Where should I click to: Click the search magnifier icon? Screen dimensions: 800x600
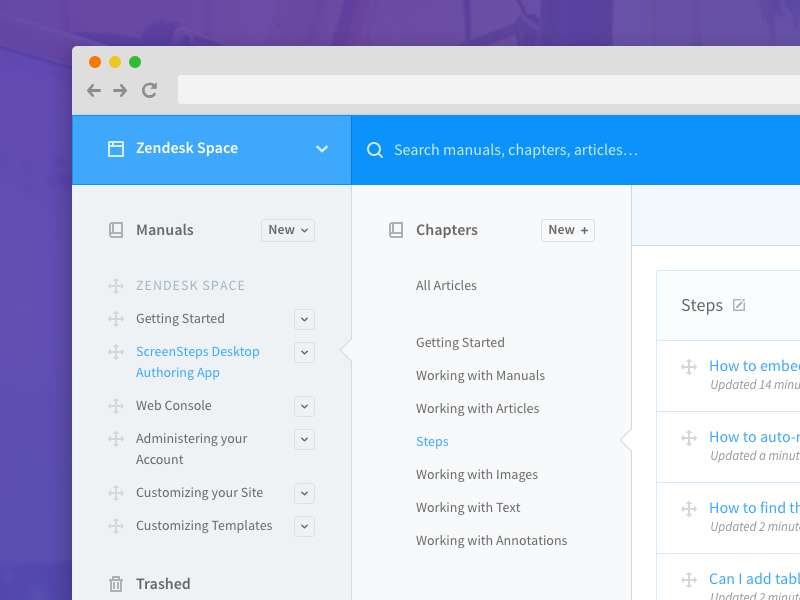374,150
